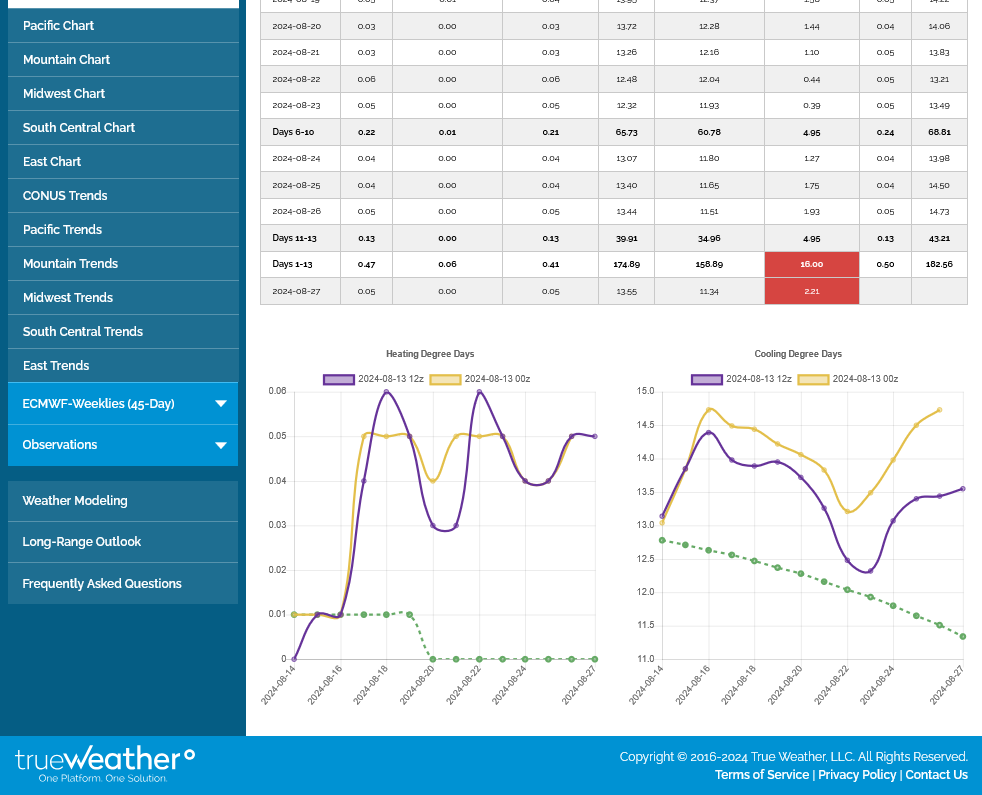
Task: Open the Contact Us link
Action: point(936,774)
